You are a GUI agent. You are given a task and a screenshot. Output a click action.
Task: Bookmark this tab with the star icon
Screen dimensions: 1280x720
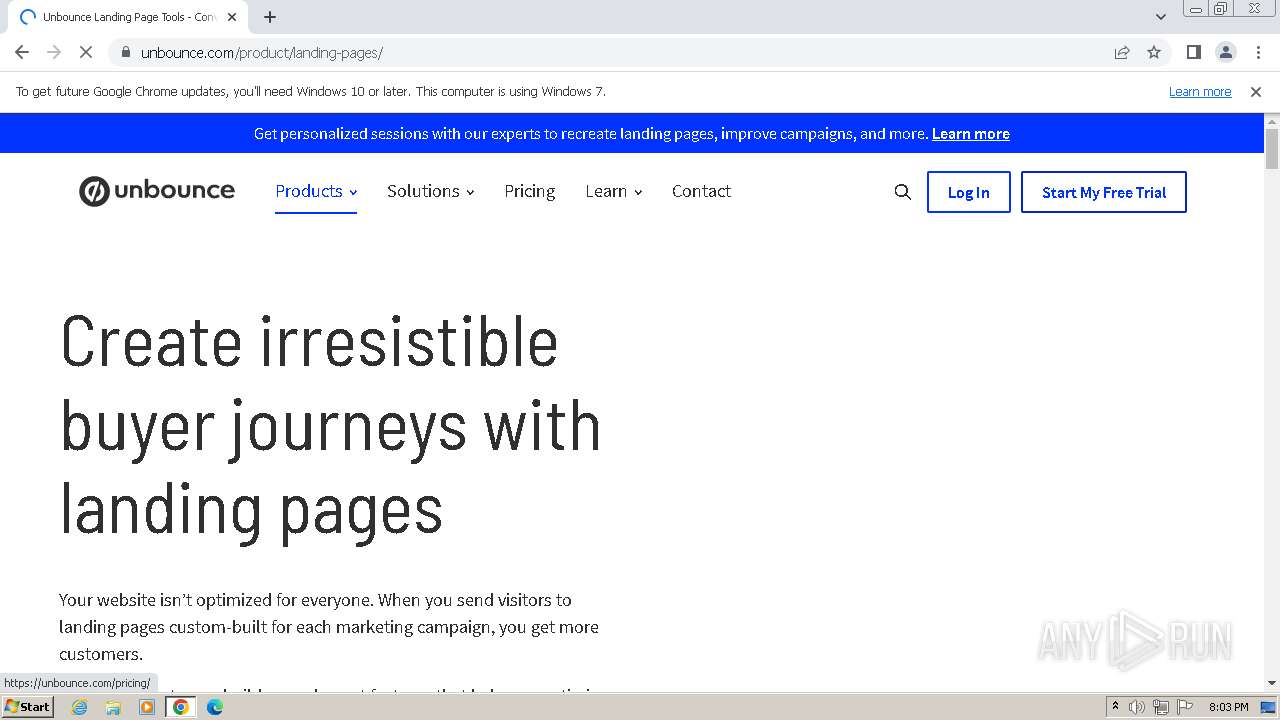[x=1154, y=52]
